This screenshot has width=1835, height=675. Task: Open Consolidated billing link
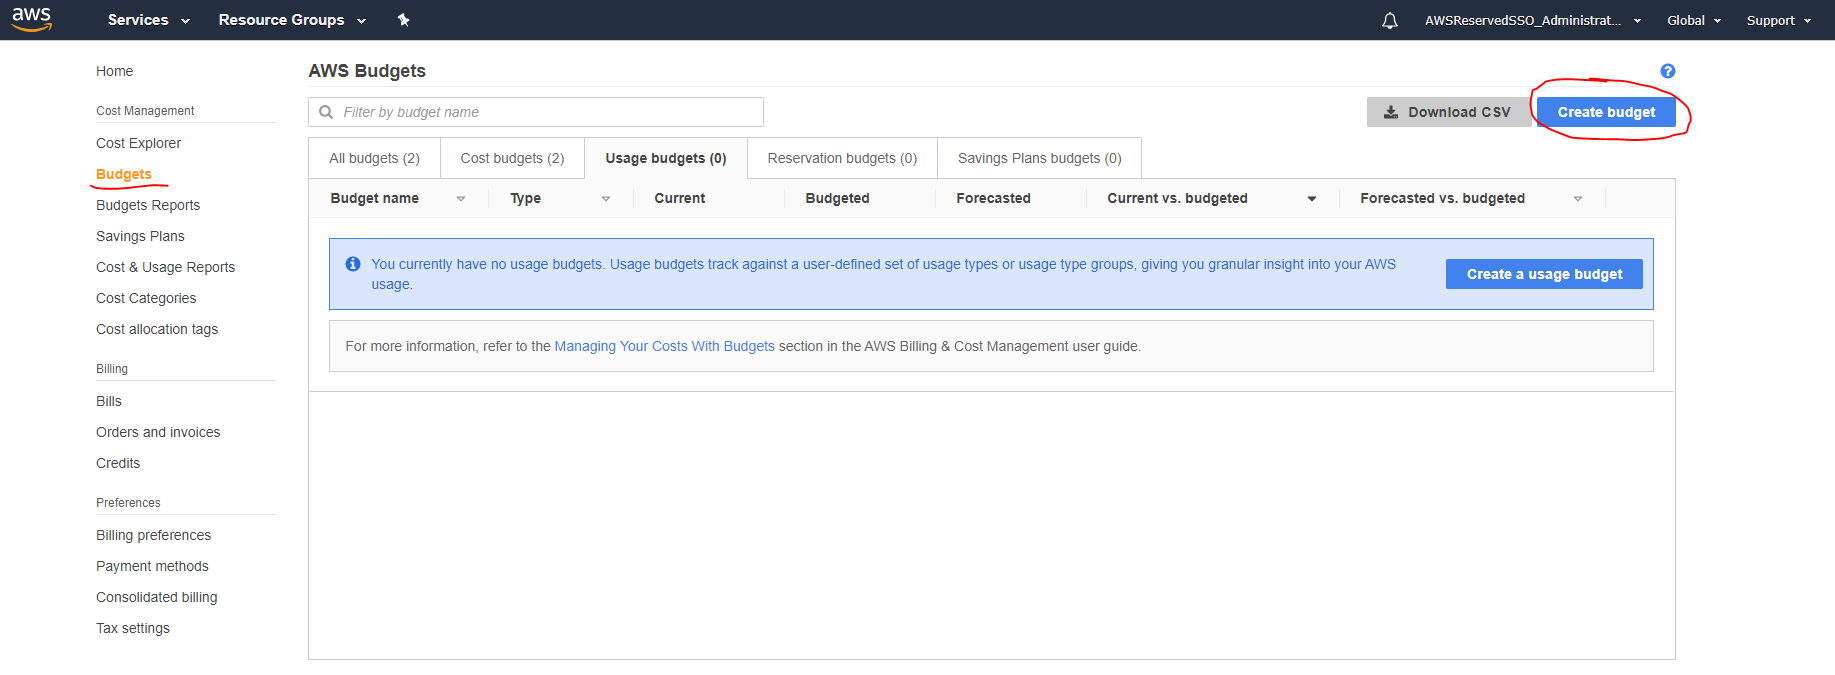pos(156,597)
